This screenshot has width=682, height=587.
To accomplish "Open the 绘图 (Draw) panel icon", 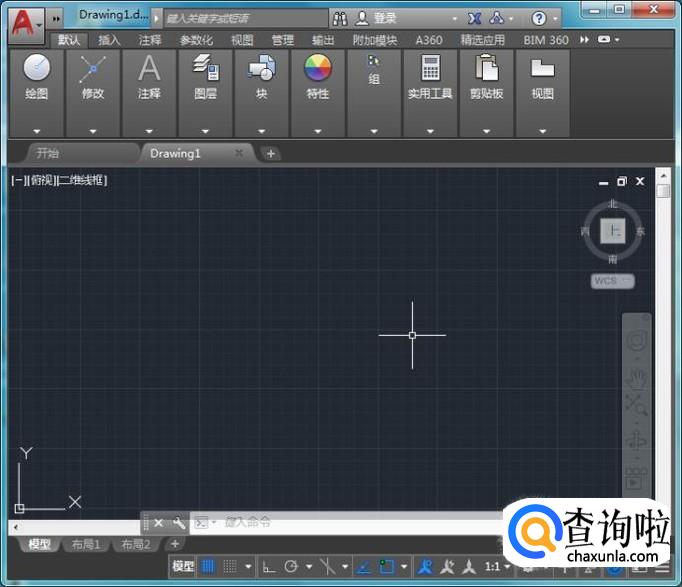I will tap(37, 69).
